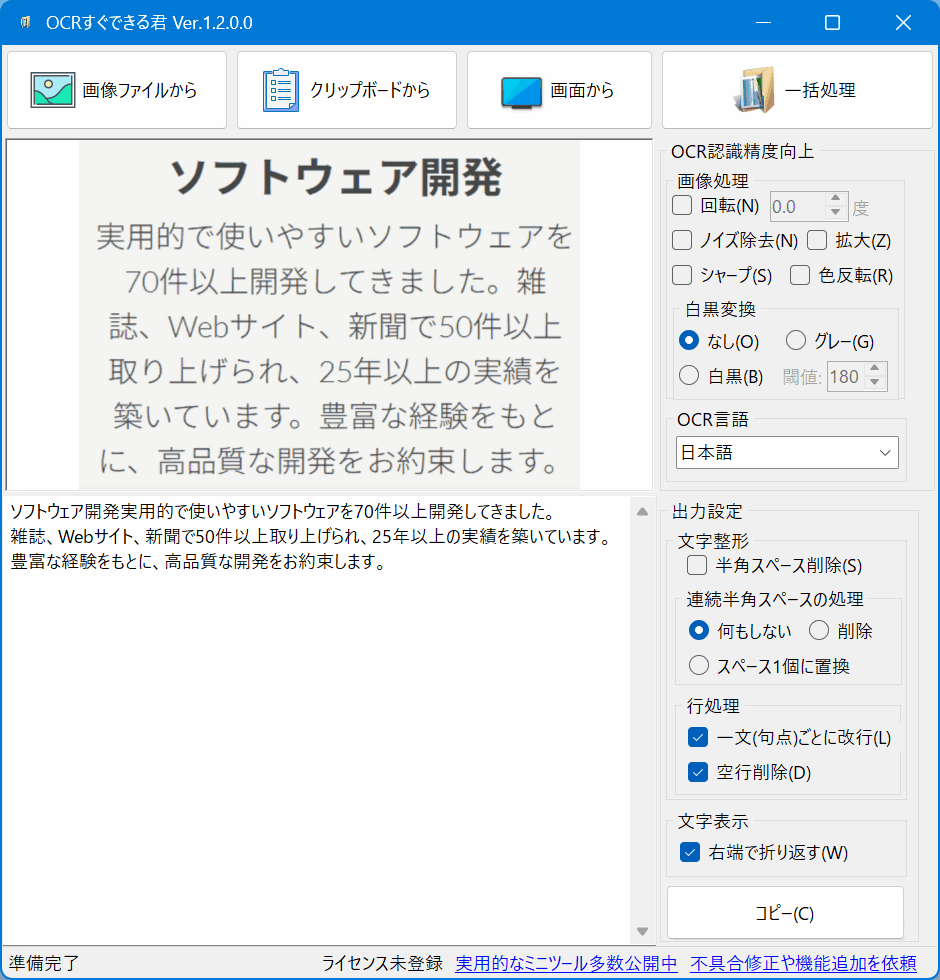Select the グレー(G) radio button
940x980 pixels.
pyautogui.click(x=796, y=341)
